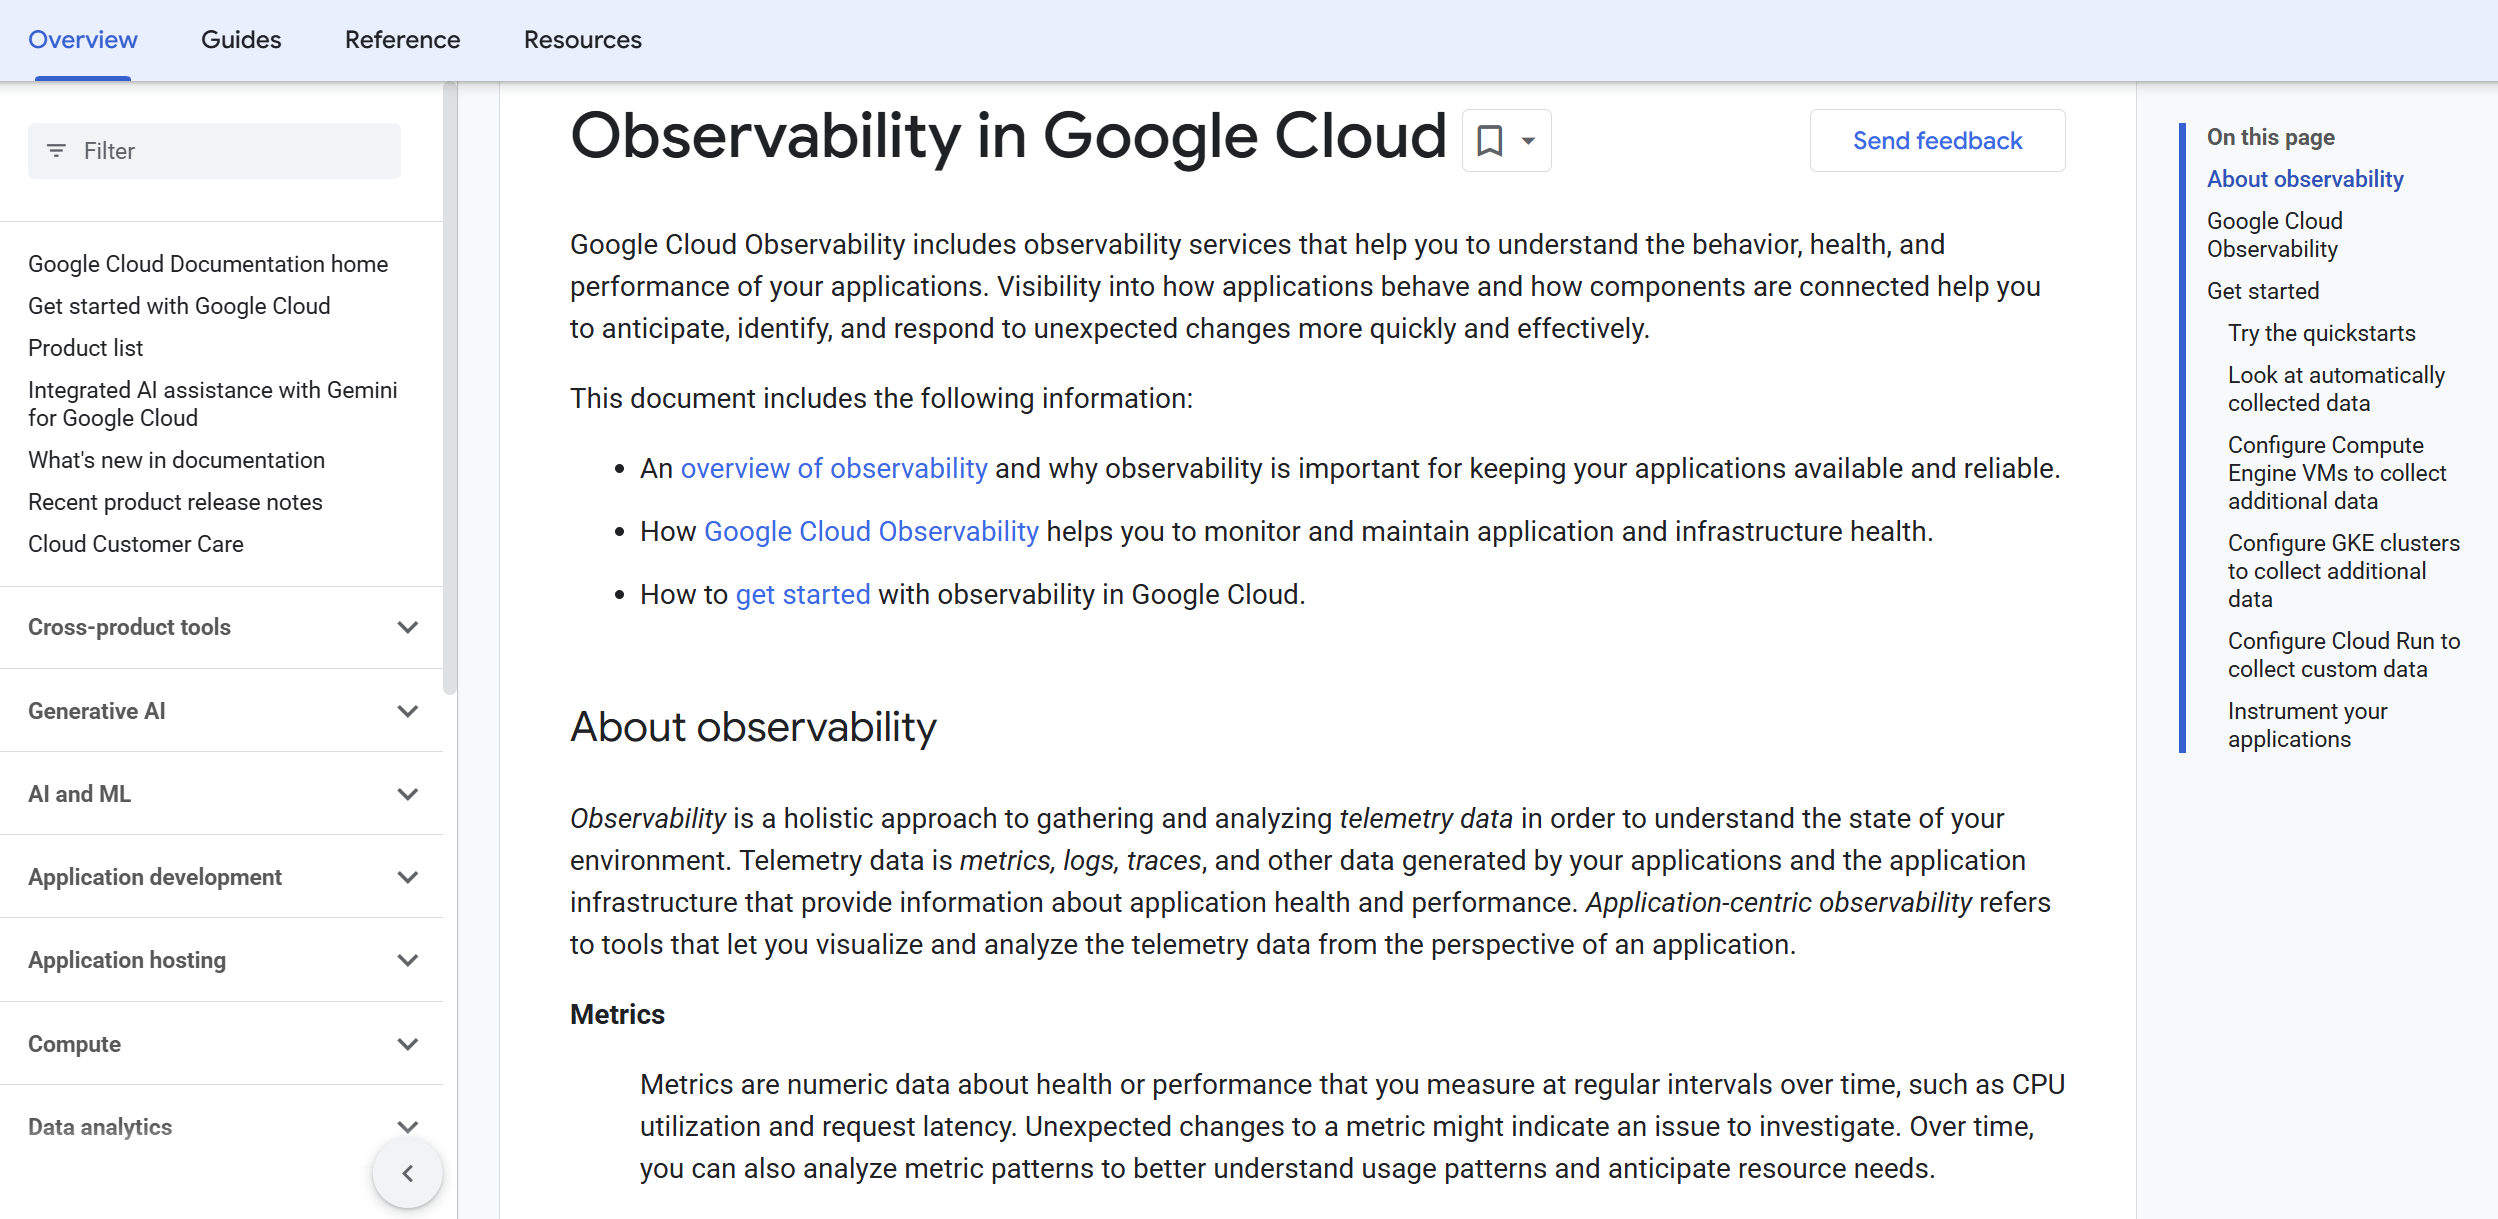Click the Send feedback button
This screenshot has height=1219, width=2498.
(x=1937, y=140)
